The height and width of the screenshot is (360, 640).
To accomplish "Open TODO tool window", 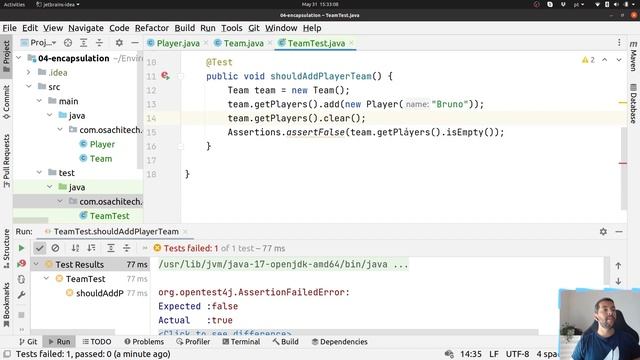I will (96, 342).
